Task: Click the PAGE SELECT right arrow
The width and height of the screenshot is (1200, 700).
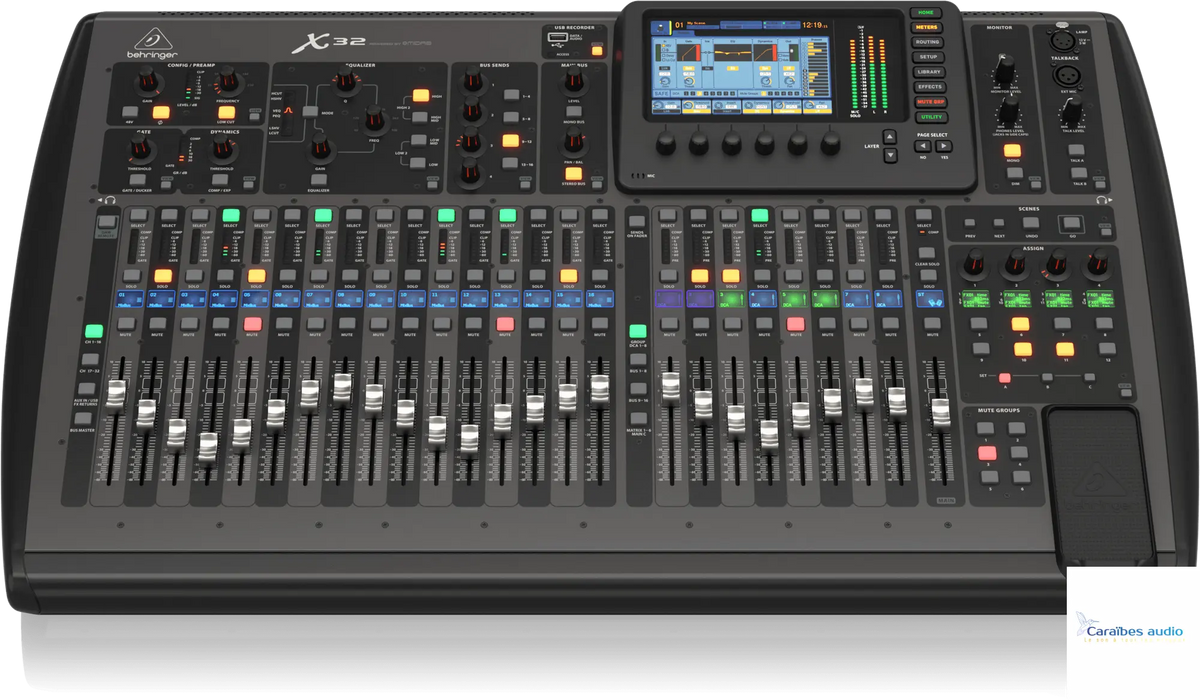Action: pyautogui.click(x=946, y=147)
